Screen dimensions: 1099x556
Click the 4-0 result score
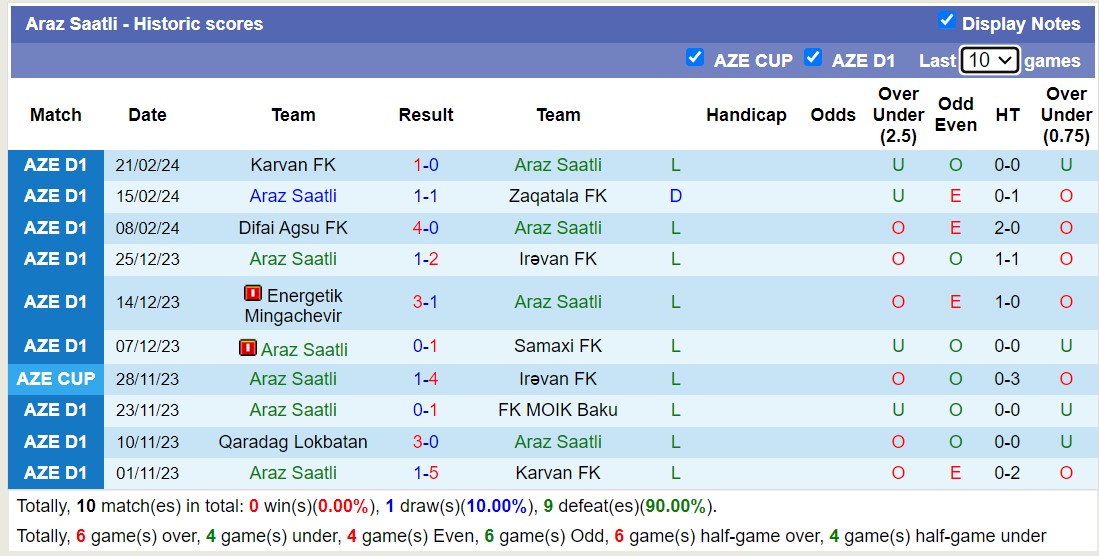[426, 228]
